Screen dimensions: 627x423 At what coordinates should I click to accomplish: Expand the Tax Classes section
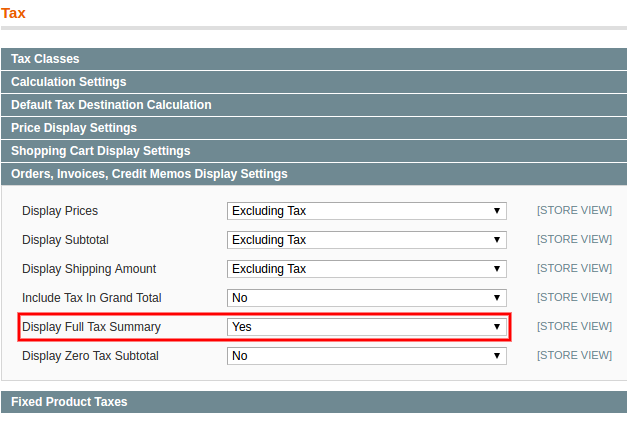click(45, 59)
